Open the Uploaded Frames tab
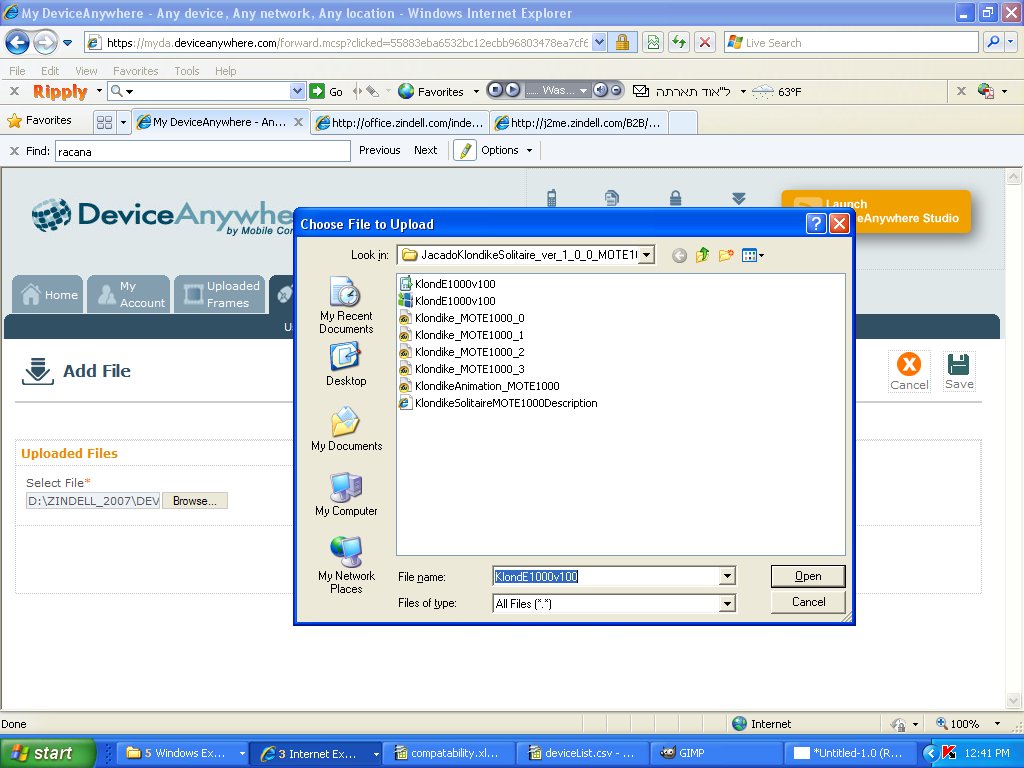Viewport: 1024px width, 768px height. tap(220, 295)
